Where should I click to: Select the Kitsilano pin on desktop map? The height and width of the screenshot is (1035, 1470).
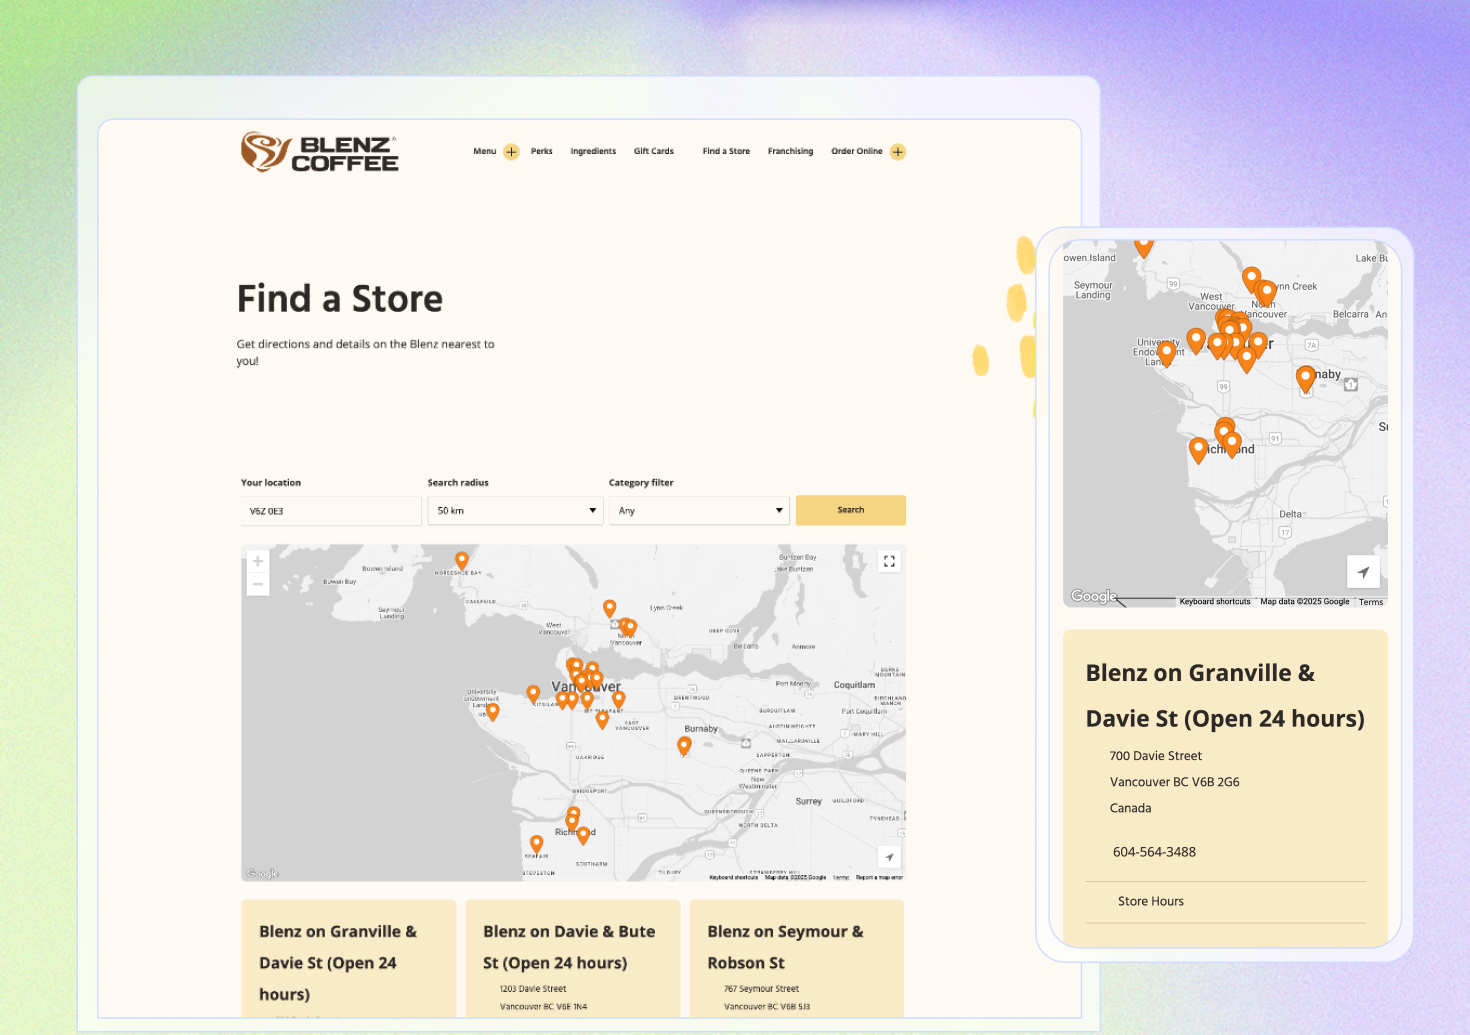pos(533,692)
